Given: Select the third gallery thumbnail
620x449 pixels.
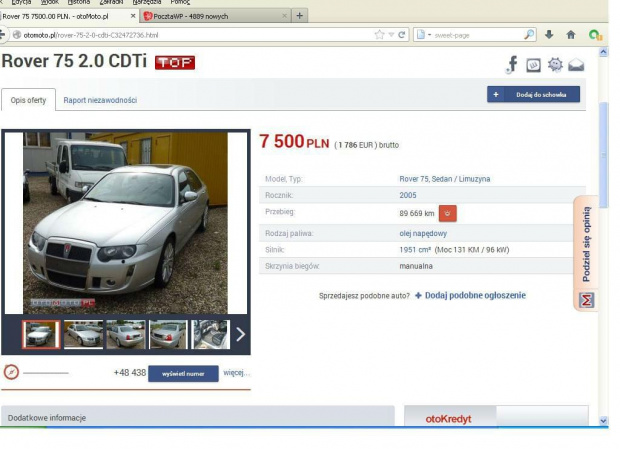Looking at the screenshot, I should click(x=126, y=334).
